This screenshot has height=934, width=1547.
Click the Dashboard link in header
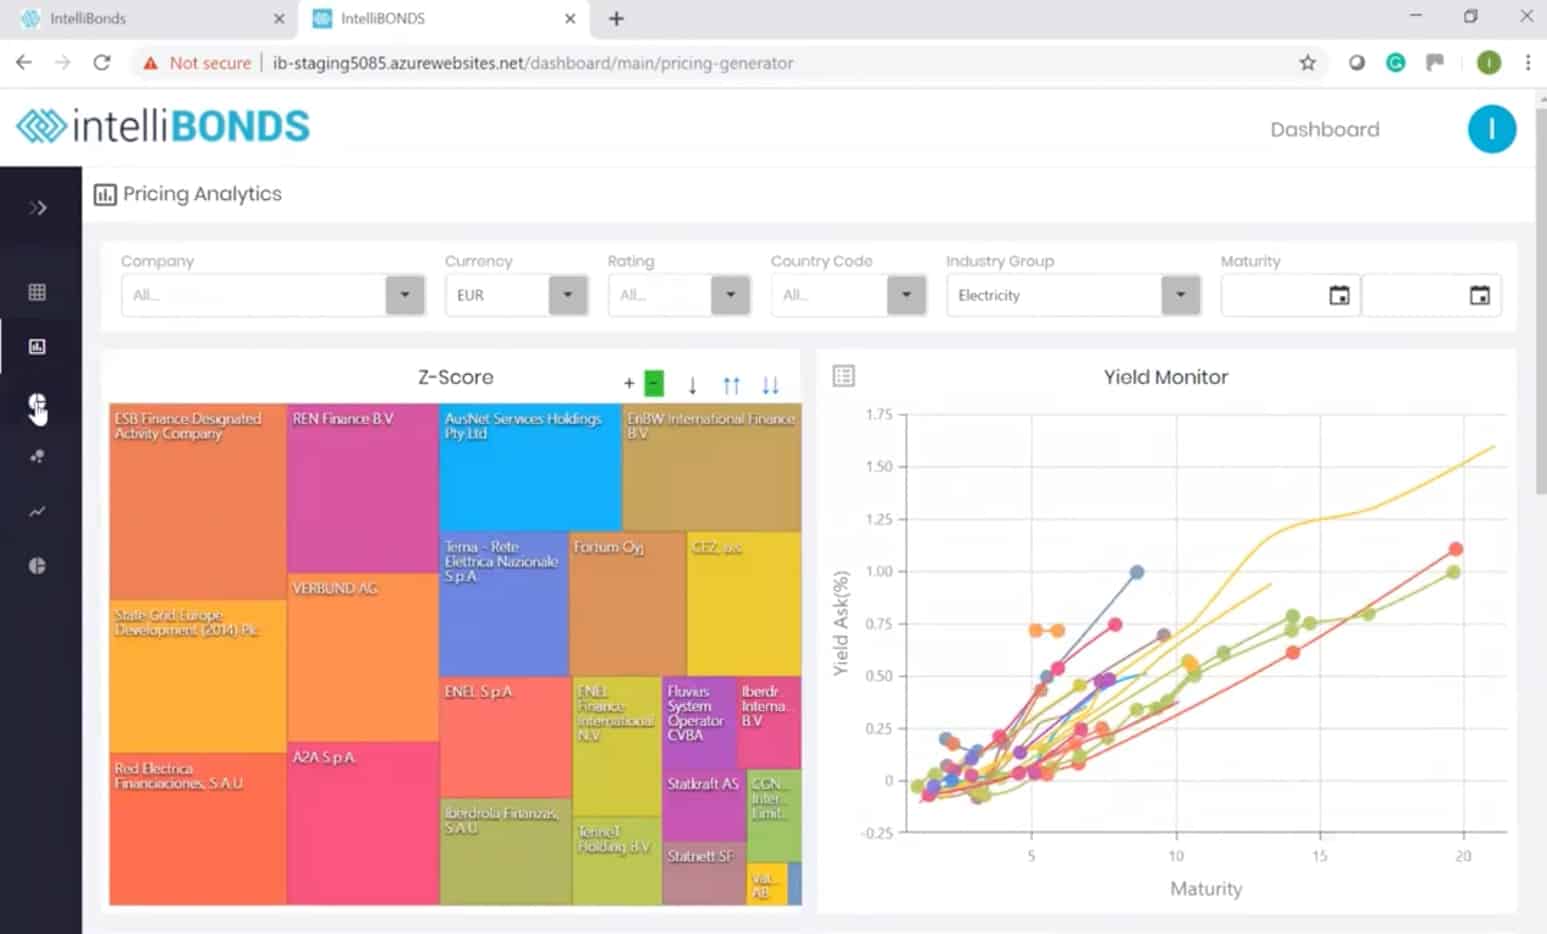pos(1324,129)
